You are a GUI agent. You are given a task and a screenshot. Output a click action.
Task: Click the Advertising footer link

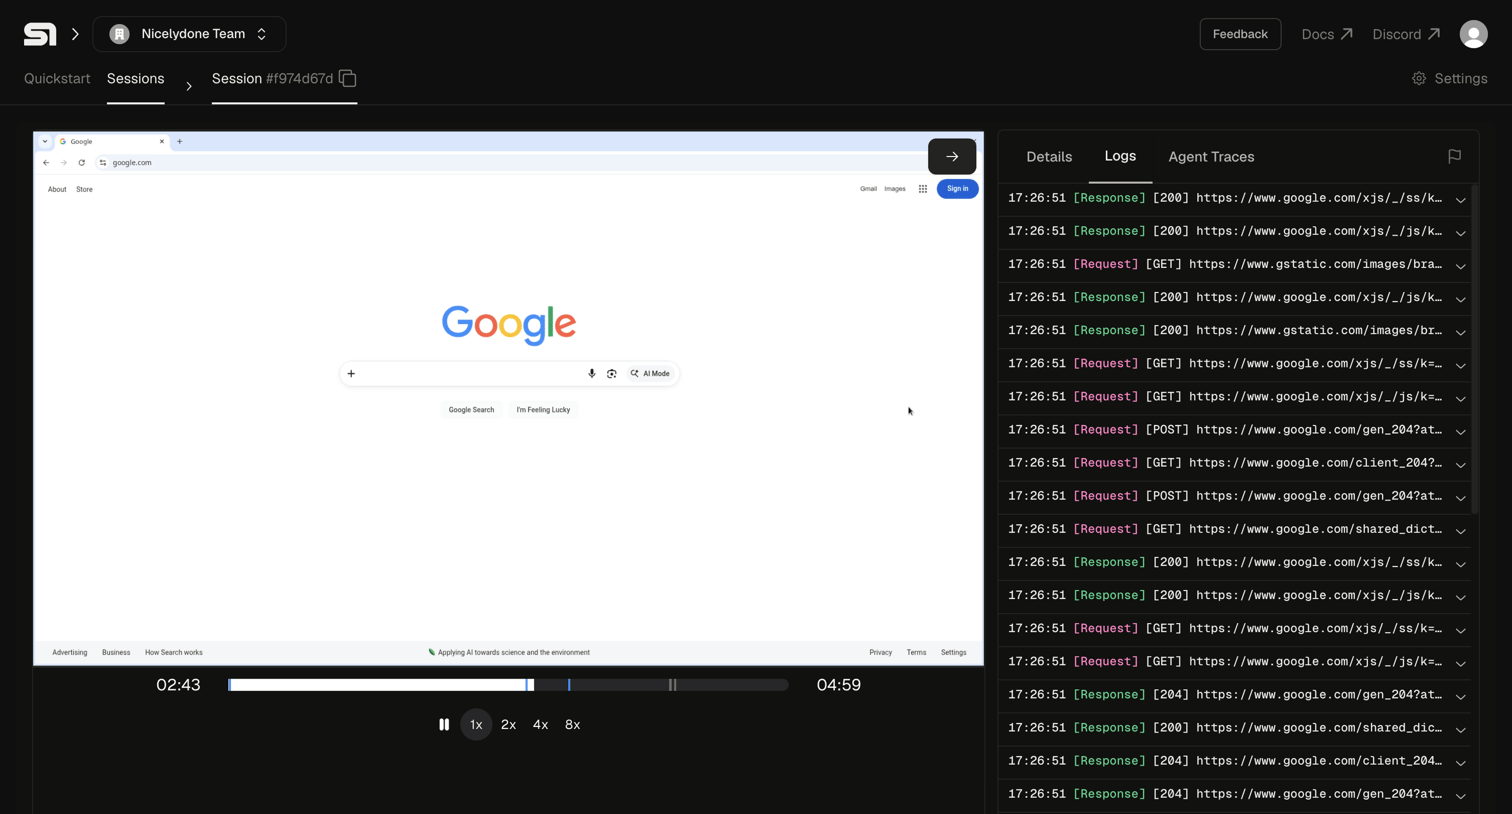pyautogui.click(x=70, y=653)
